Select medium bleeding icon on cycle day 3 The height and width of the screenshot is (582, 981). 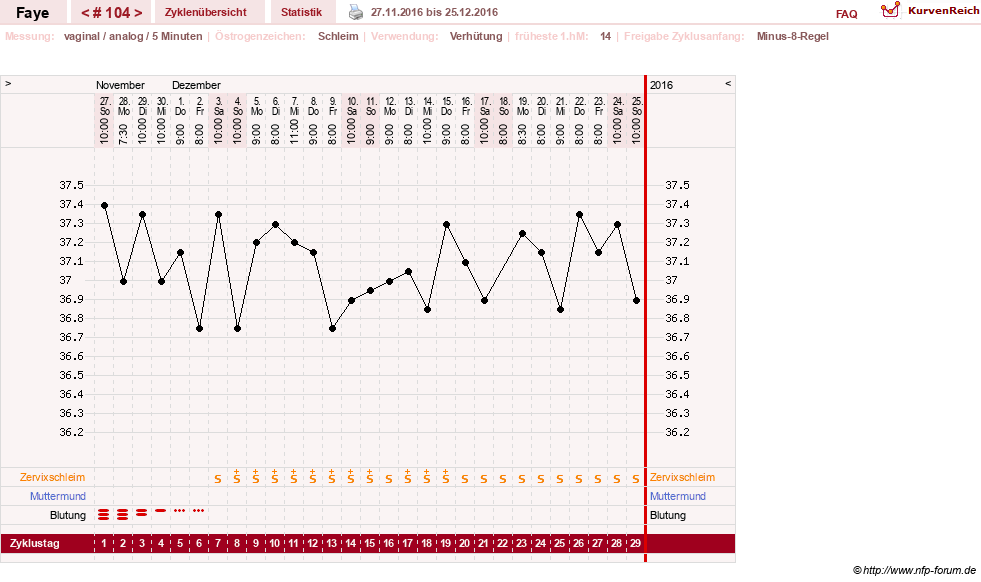coord(141,513)
